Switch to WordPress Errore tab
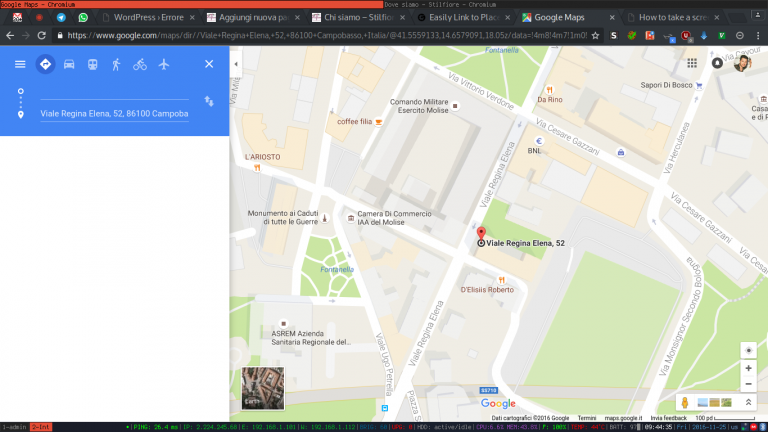 pos(148,17)
